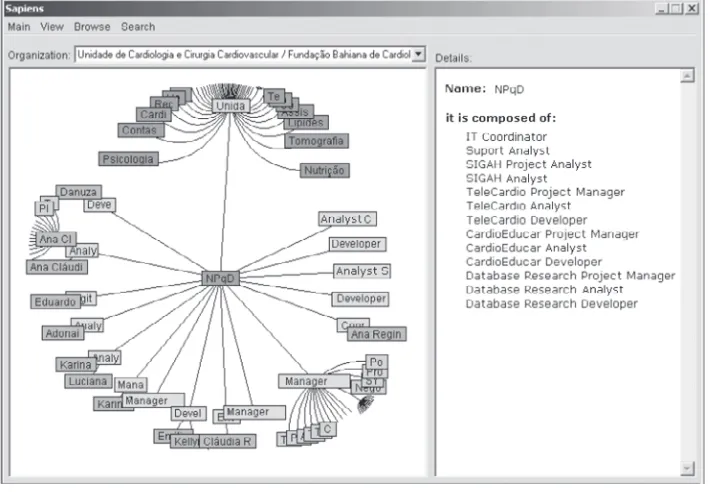Click the Manager node near Po
The image size is (710, 492).
point(314,382)
